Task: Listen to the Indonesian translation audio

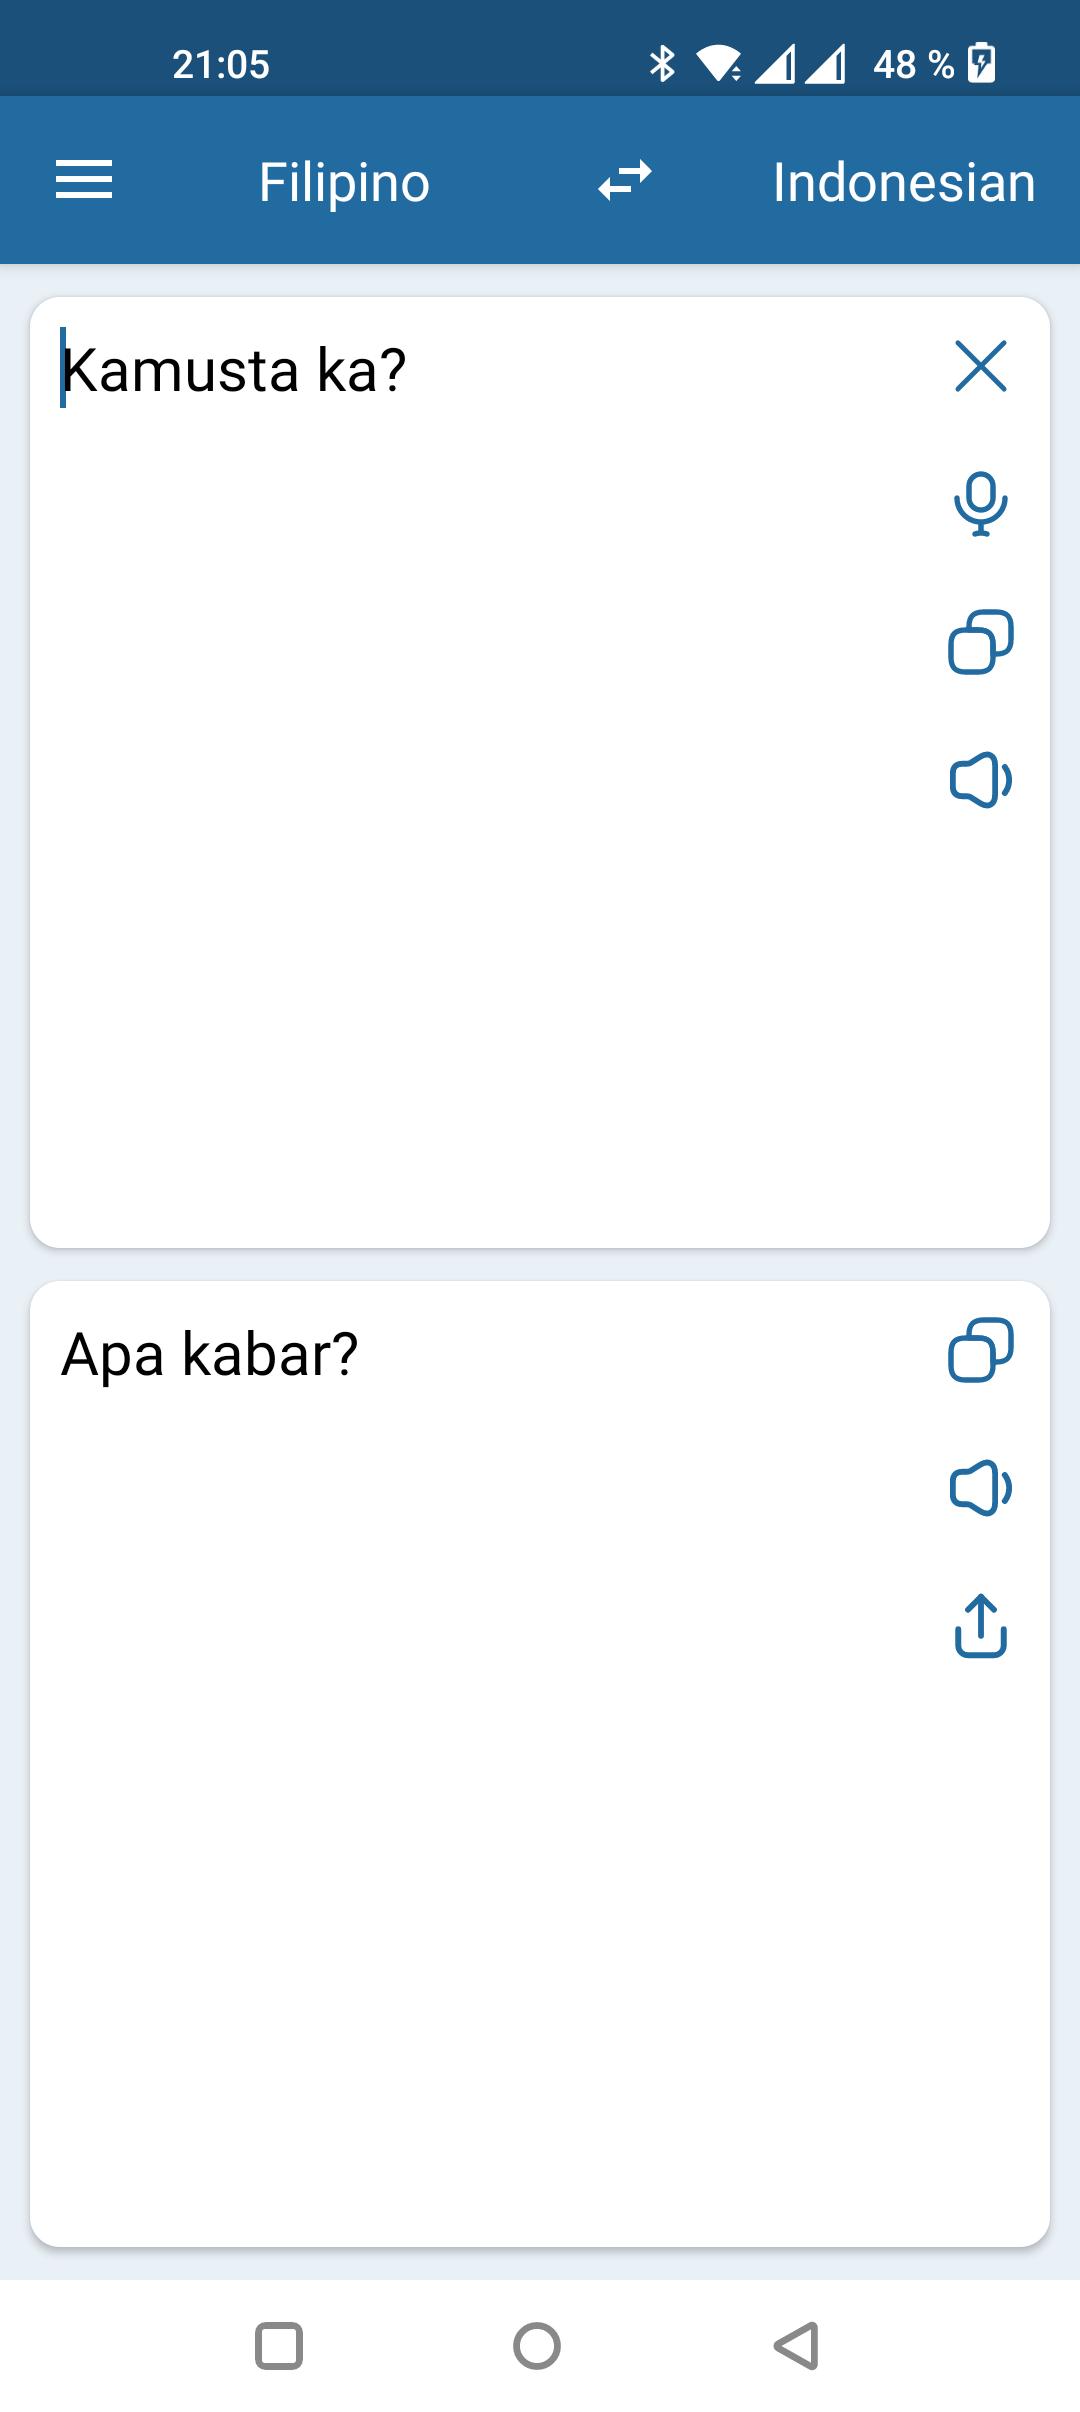Action: pos(981,1488)
